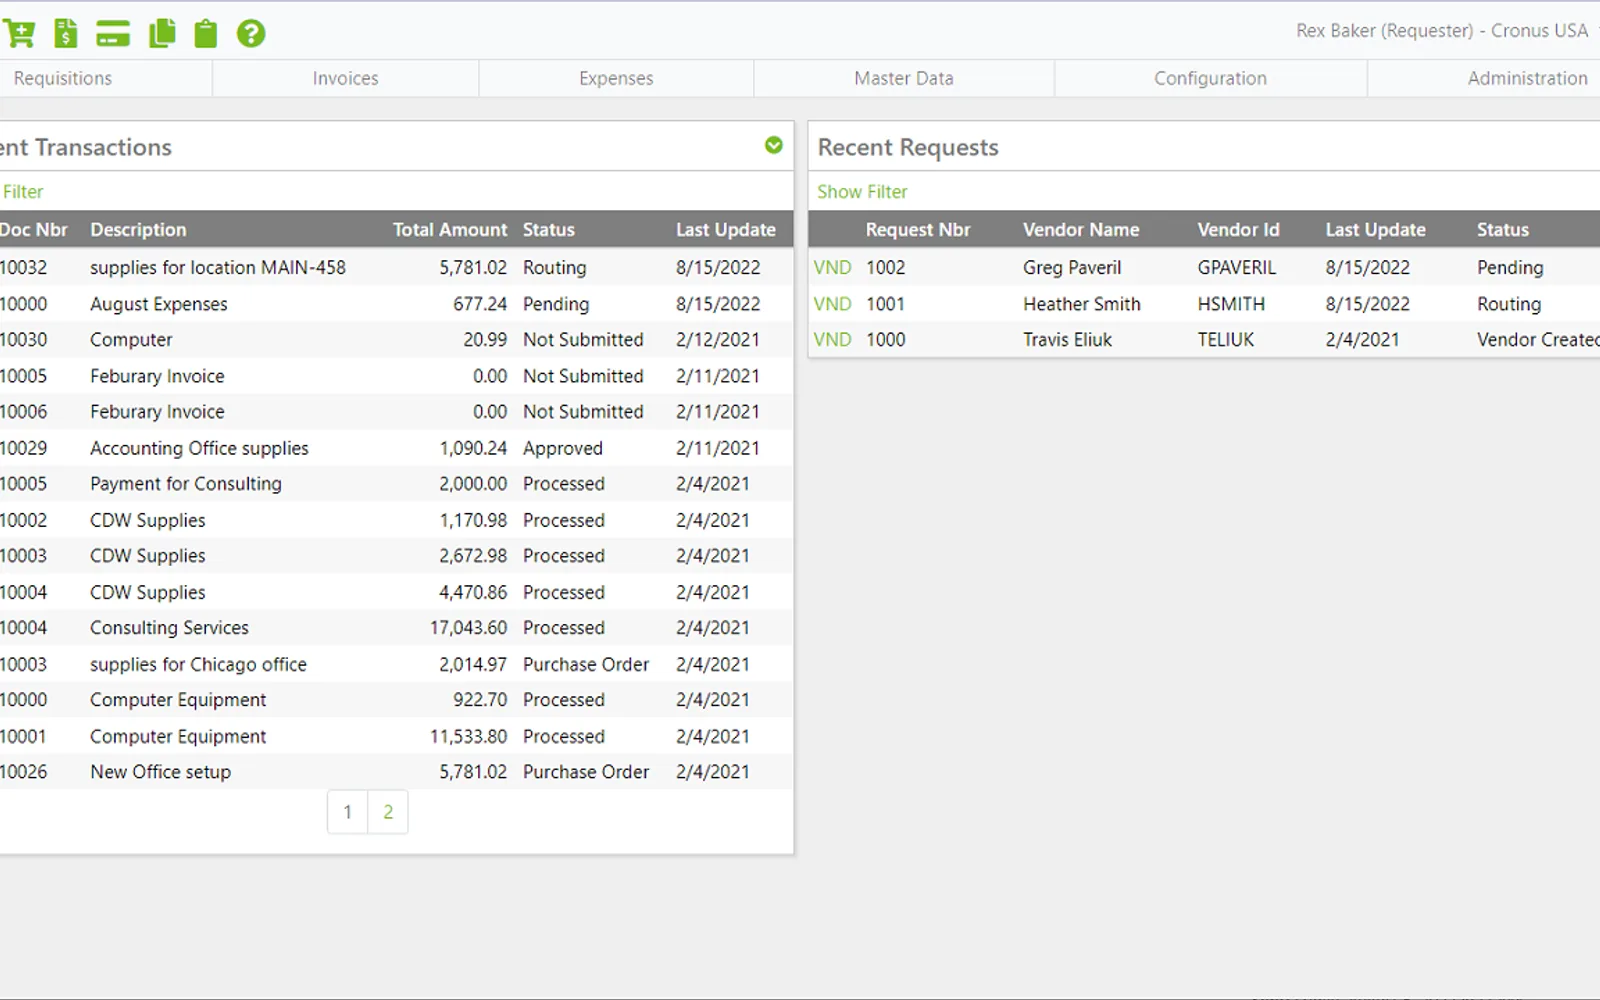Select page 1 of transactions
This screenshot has width=1600, height=1000.
347,812
